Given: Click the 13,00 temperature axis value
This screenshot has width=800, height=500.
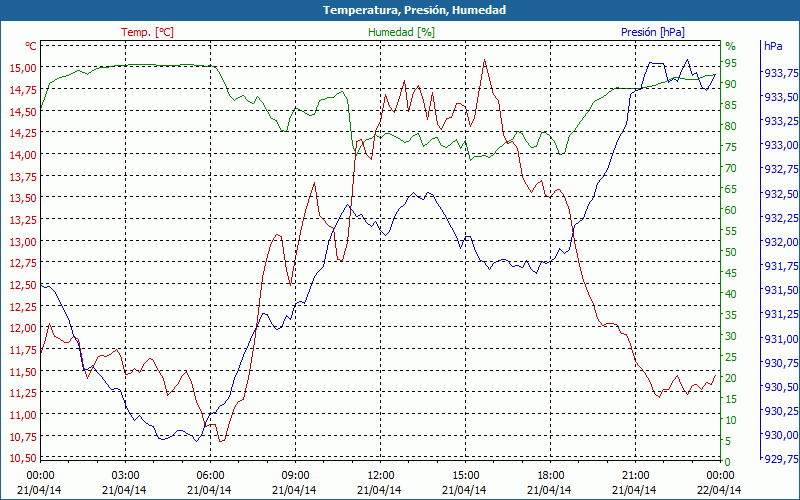Looking at the screenshot, I should [x=23, y=241].
